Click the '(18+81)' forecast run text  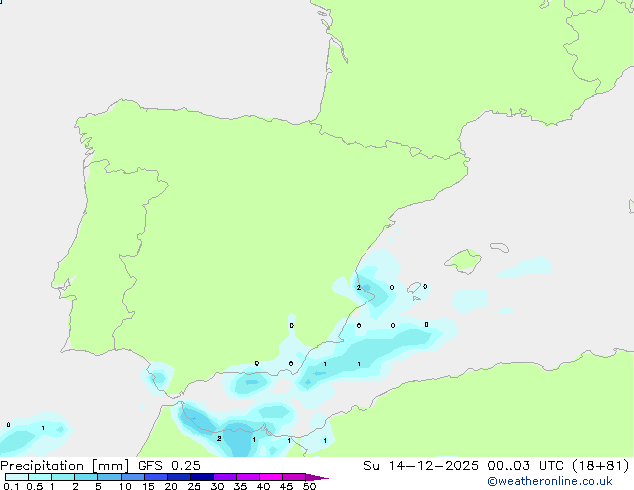(x=600, y=466)
